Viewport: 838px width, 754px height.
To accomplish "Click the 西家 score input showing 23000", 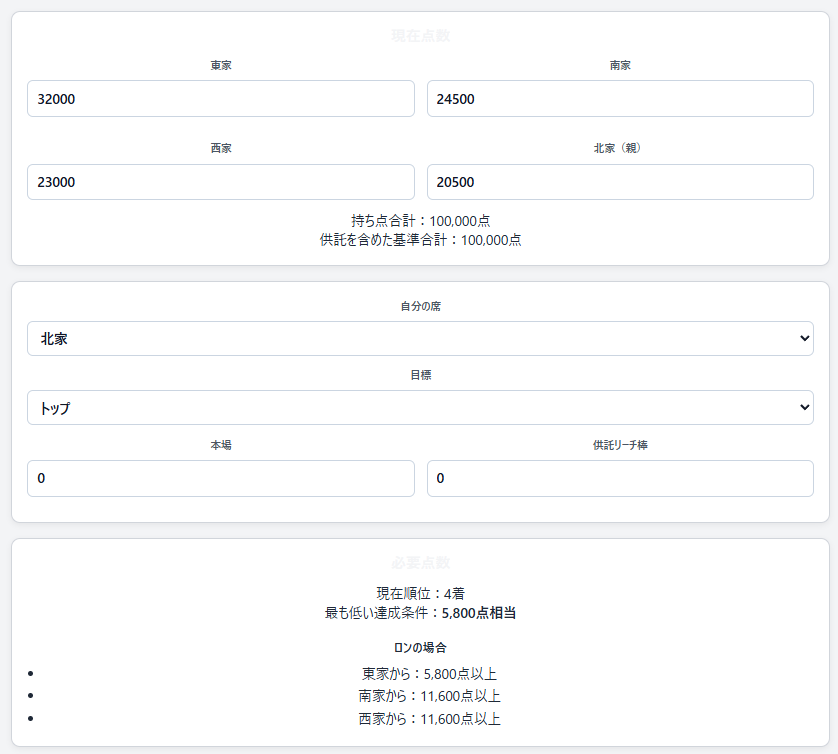I will (221, 182).
